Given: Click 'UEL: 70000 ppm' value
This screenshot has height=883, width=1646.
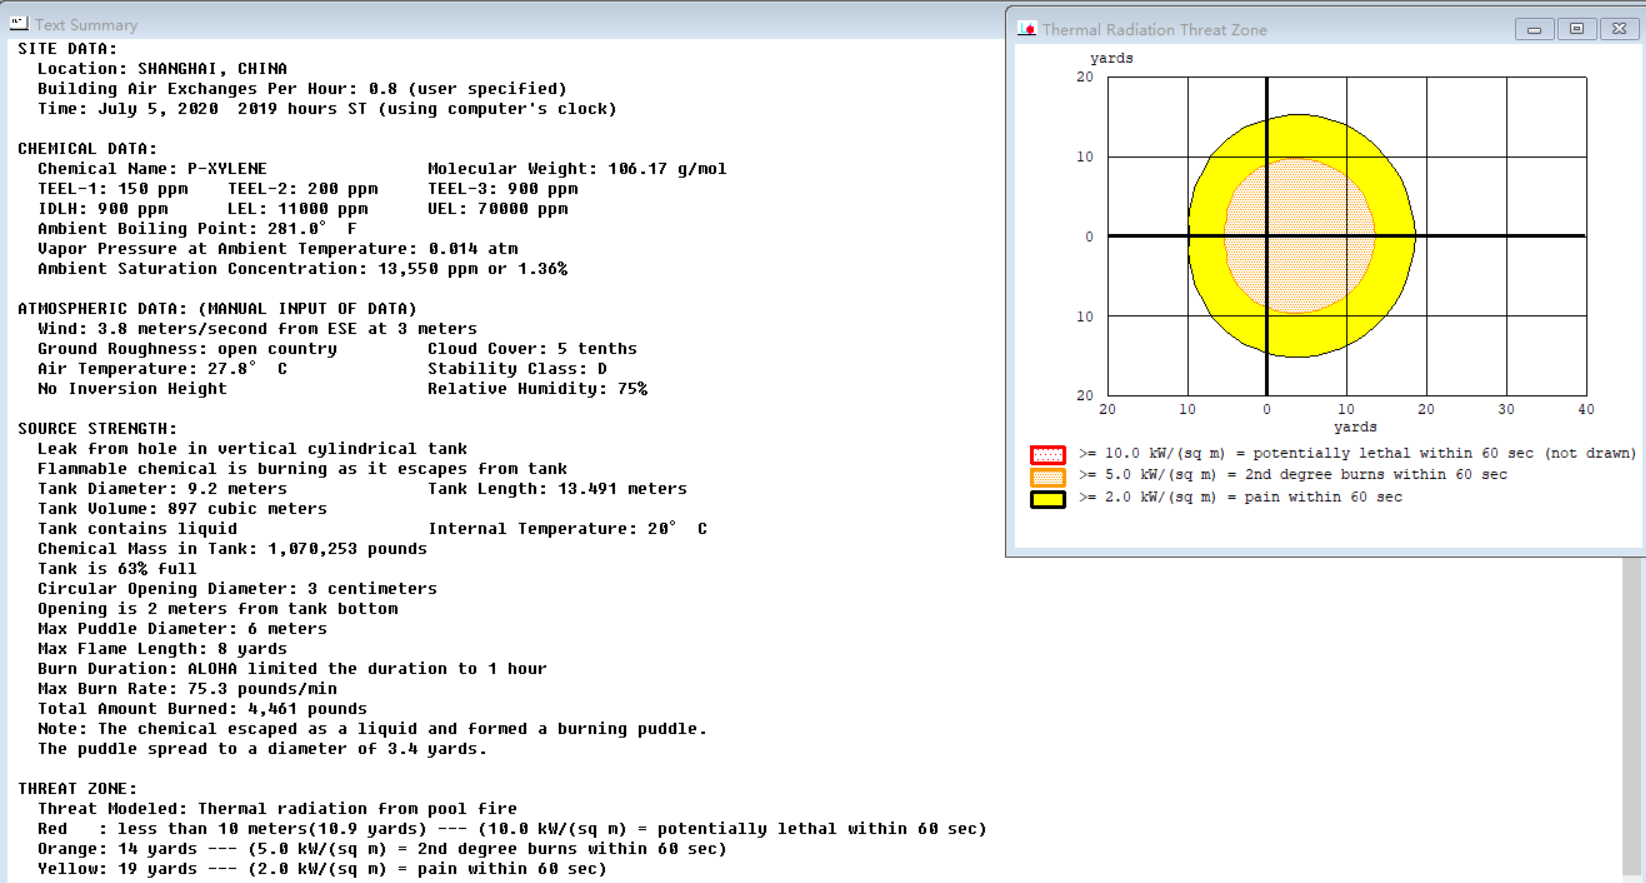Looking at the screenshot, I should click(497, 209).
